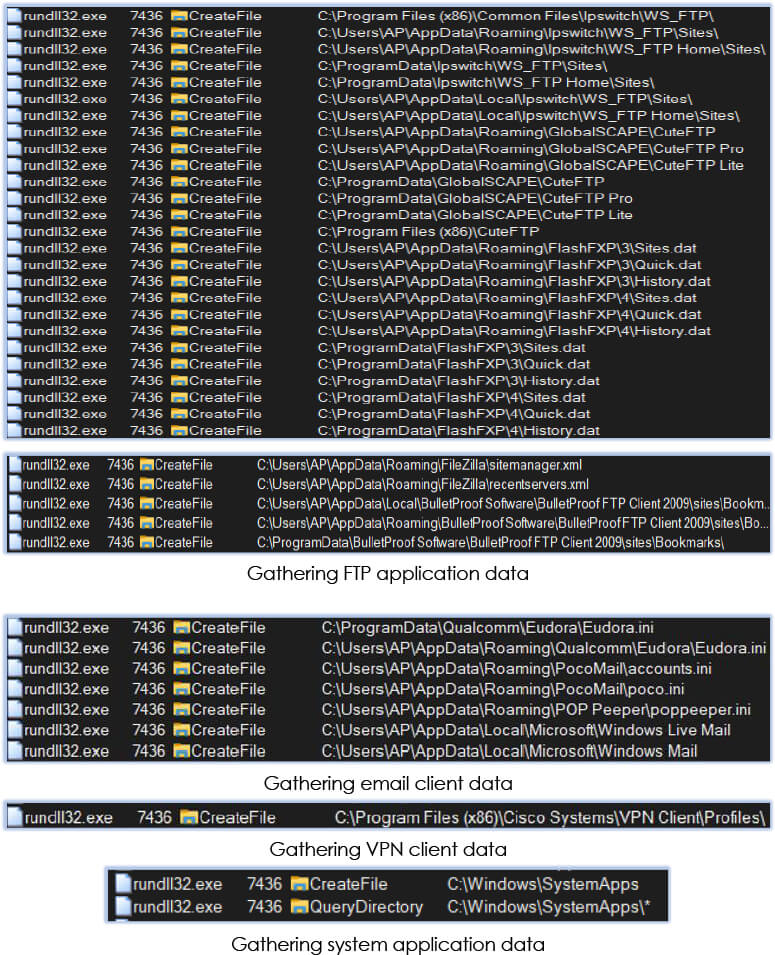Select the Cisco Systems\VPN Client\Profiles\ path
Image resolution: width=775 pixels, height=955 pixels.
[550, 818]
